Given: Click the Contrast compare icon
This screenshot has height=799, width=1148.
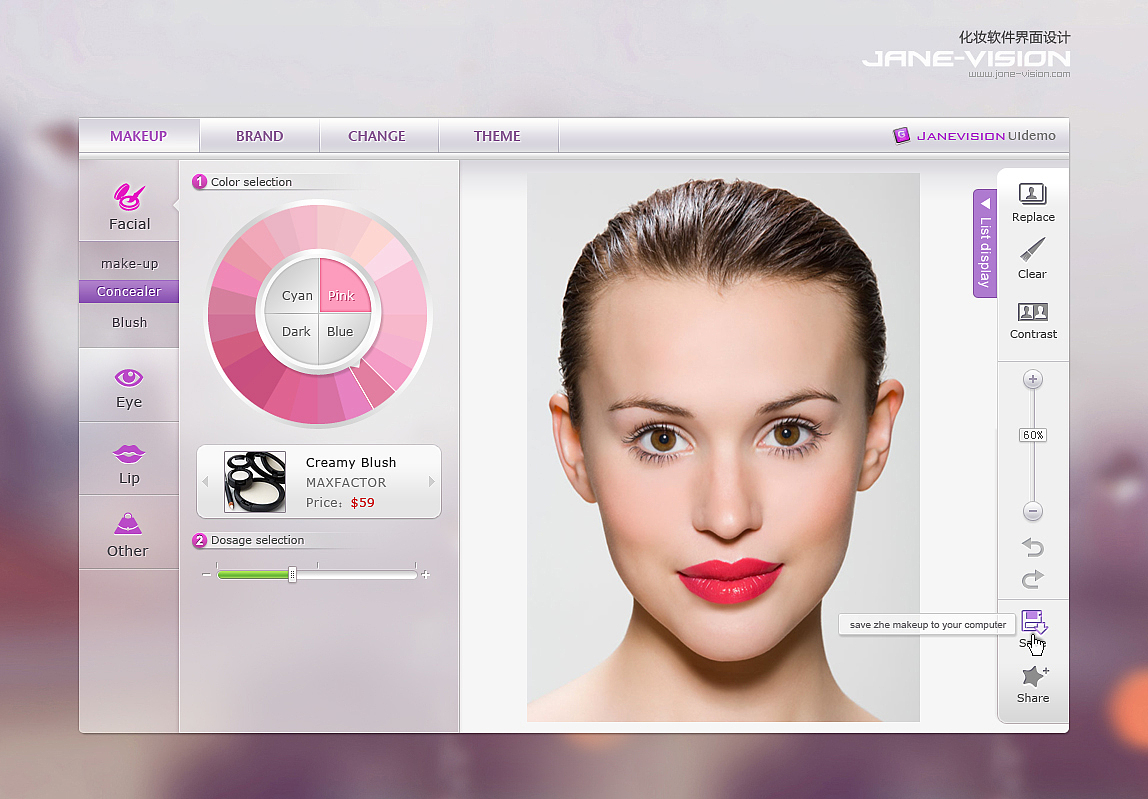Looking at the screenshot, I should [x=1033, y=312].
